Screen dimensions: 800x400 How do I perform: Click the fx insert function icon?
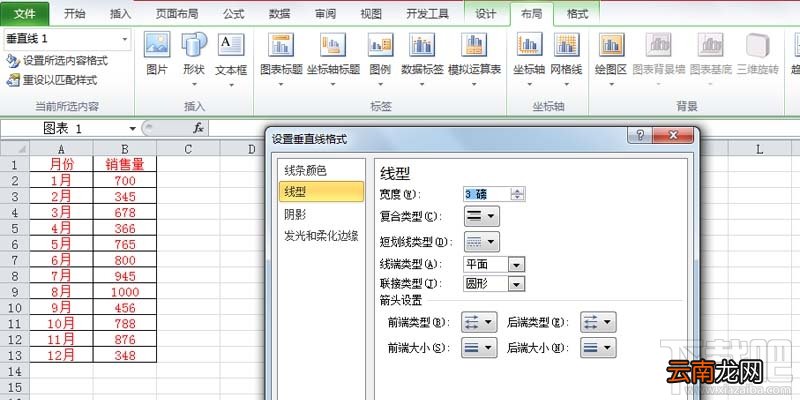198,129
